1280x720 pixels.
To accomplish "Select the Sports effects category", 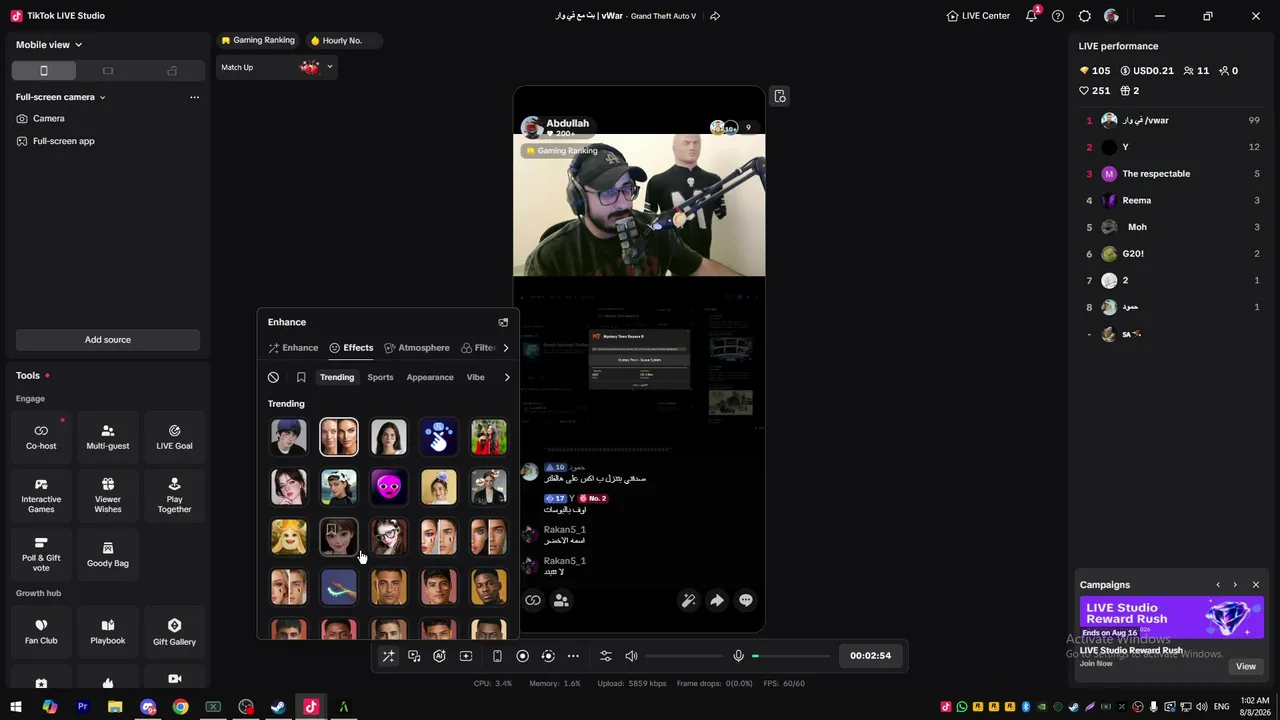I will coord(380,377).
